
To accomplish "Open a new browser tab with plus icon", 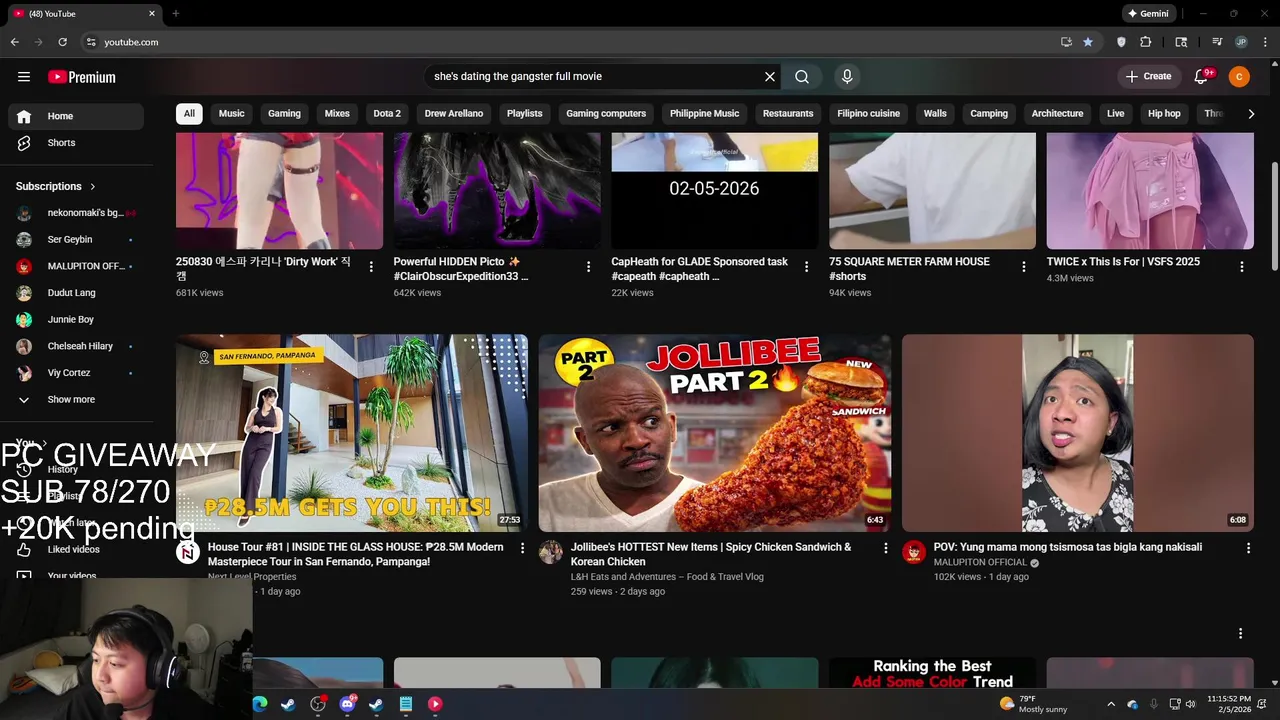I will [175, 14].
